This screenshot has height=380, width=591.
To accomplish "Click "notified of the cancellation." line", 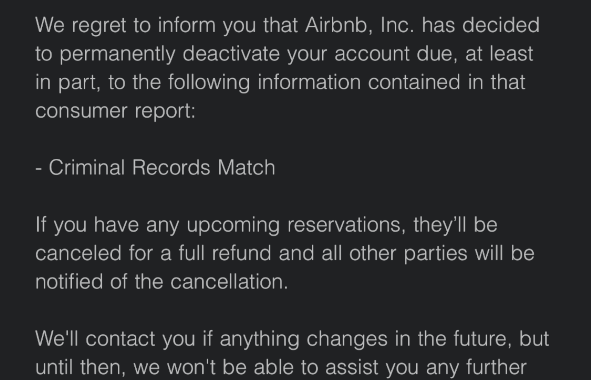I will pyautogui.click(x=162, y=282).
